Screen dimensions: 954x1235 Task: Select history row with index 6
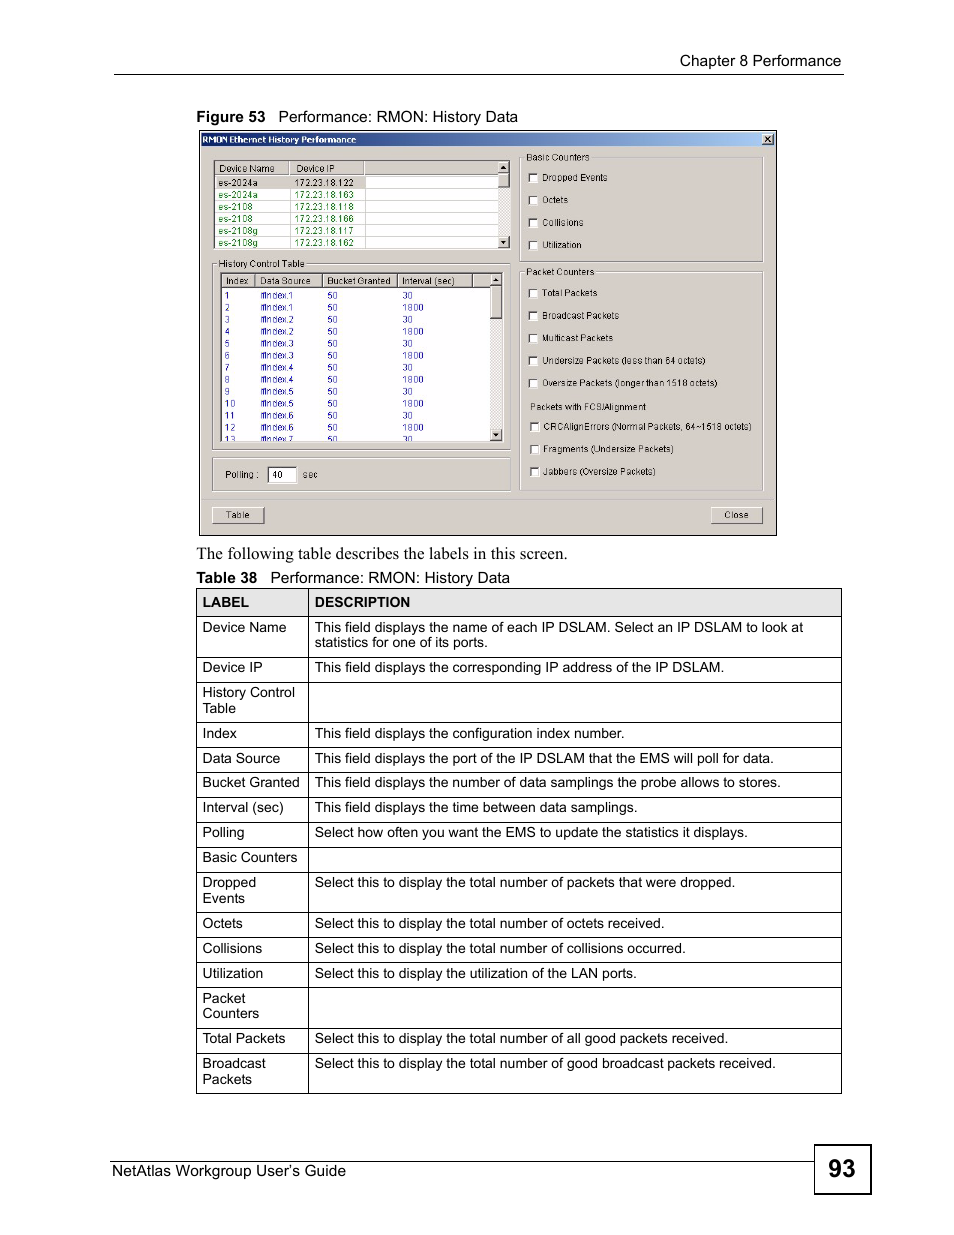[355, 356]
